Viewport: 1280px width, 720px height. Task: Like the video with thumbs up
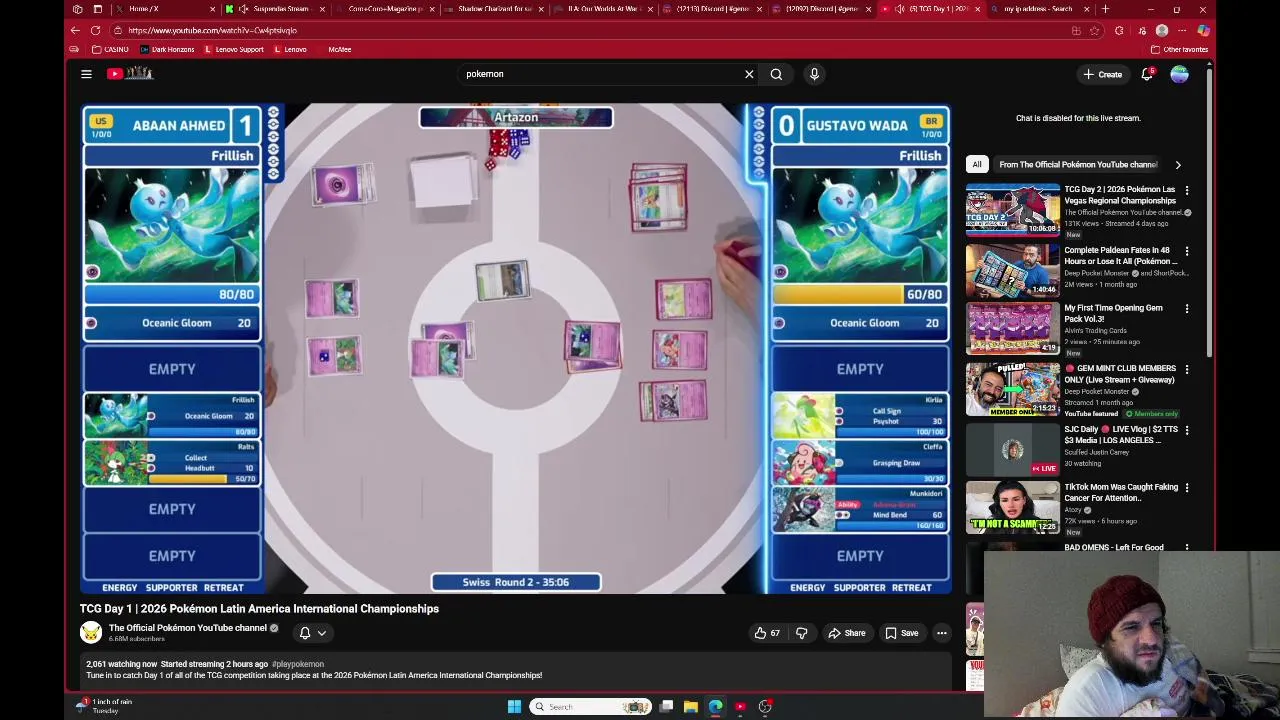pyautogui.click(x=767, y=633)
